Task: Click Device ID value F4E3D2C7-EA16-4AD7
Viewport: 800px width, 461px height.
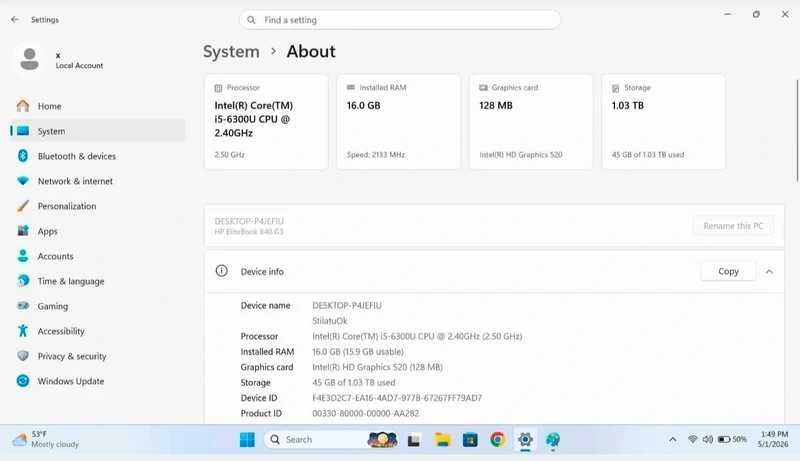Action: point(397,398)
